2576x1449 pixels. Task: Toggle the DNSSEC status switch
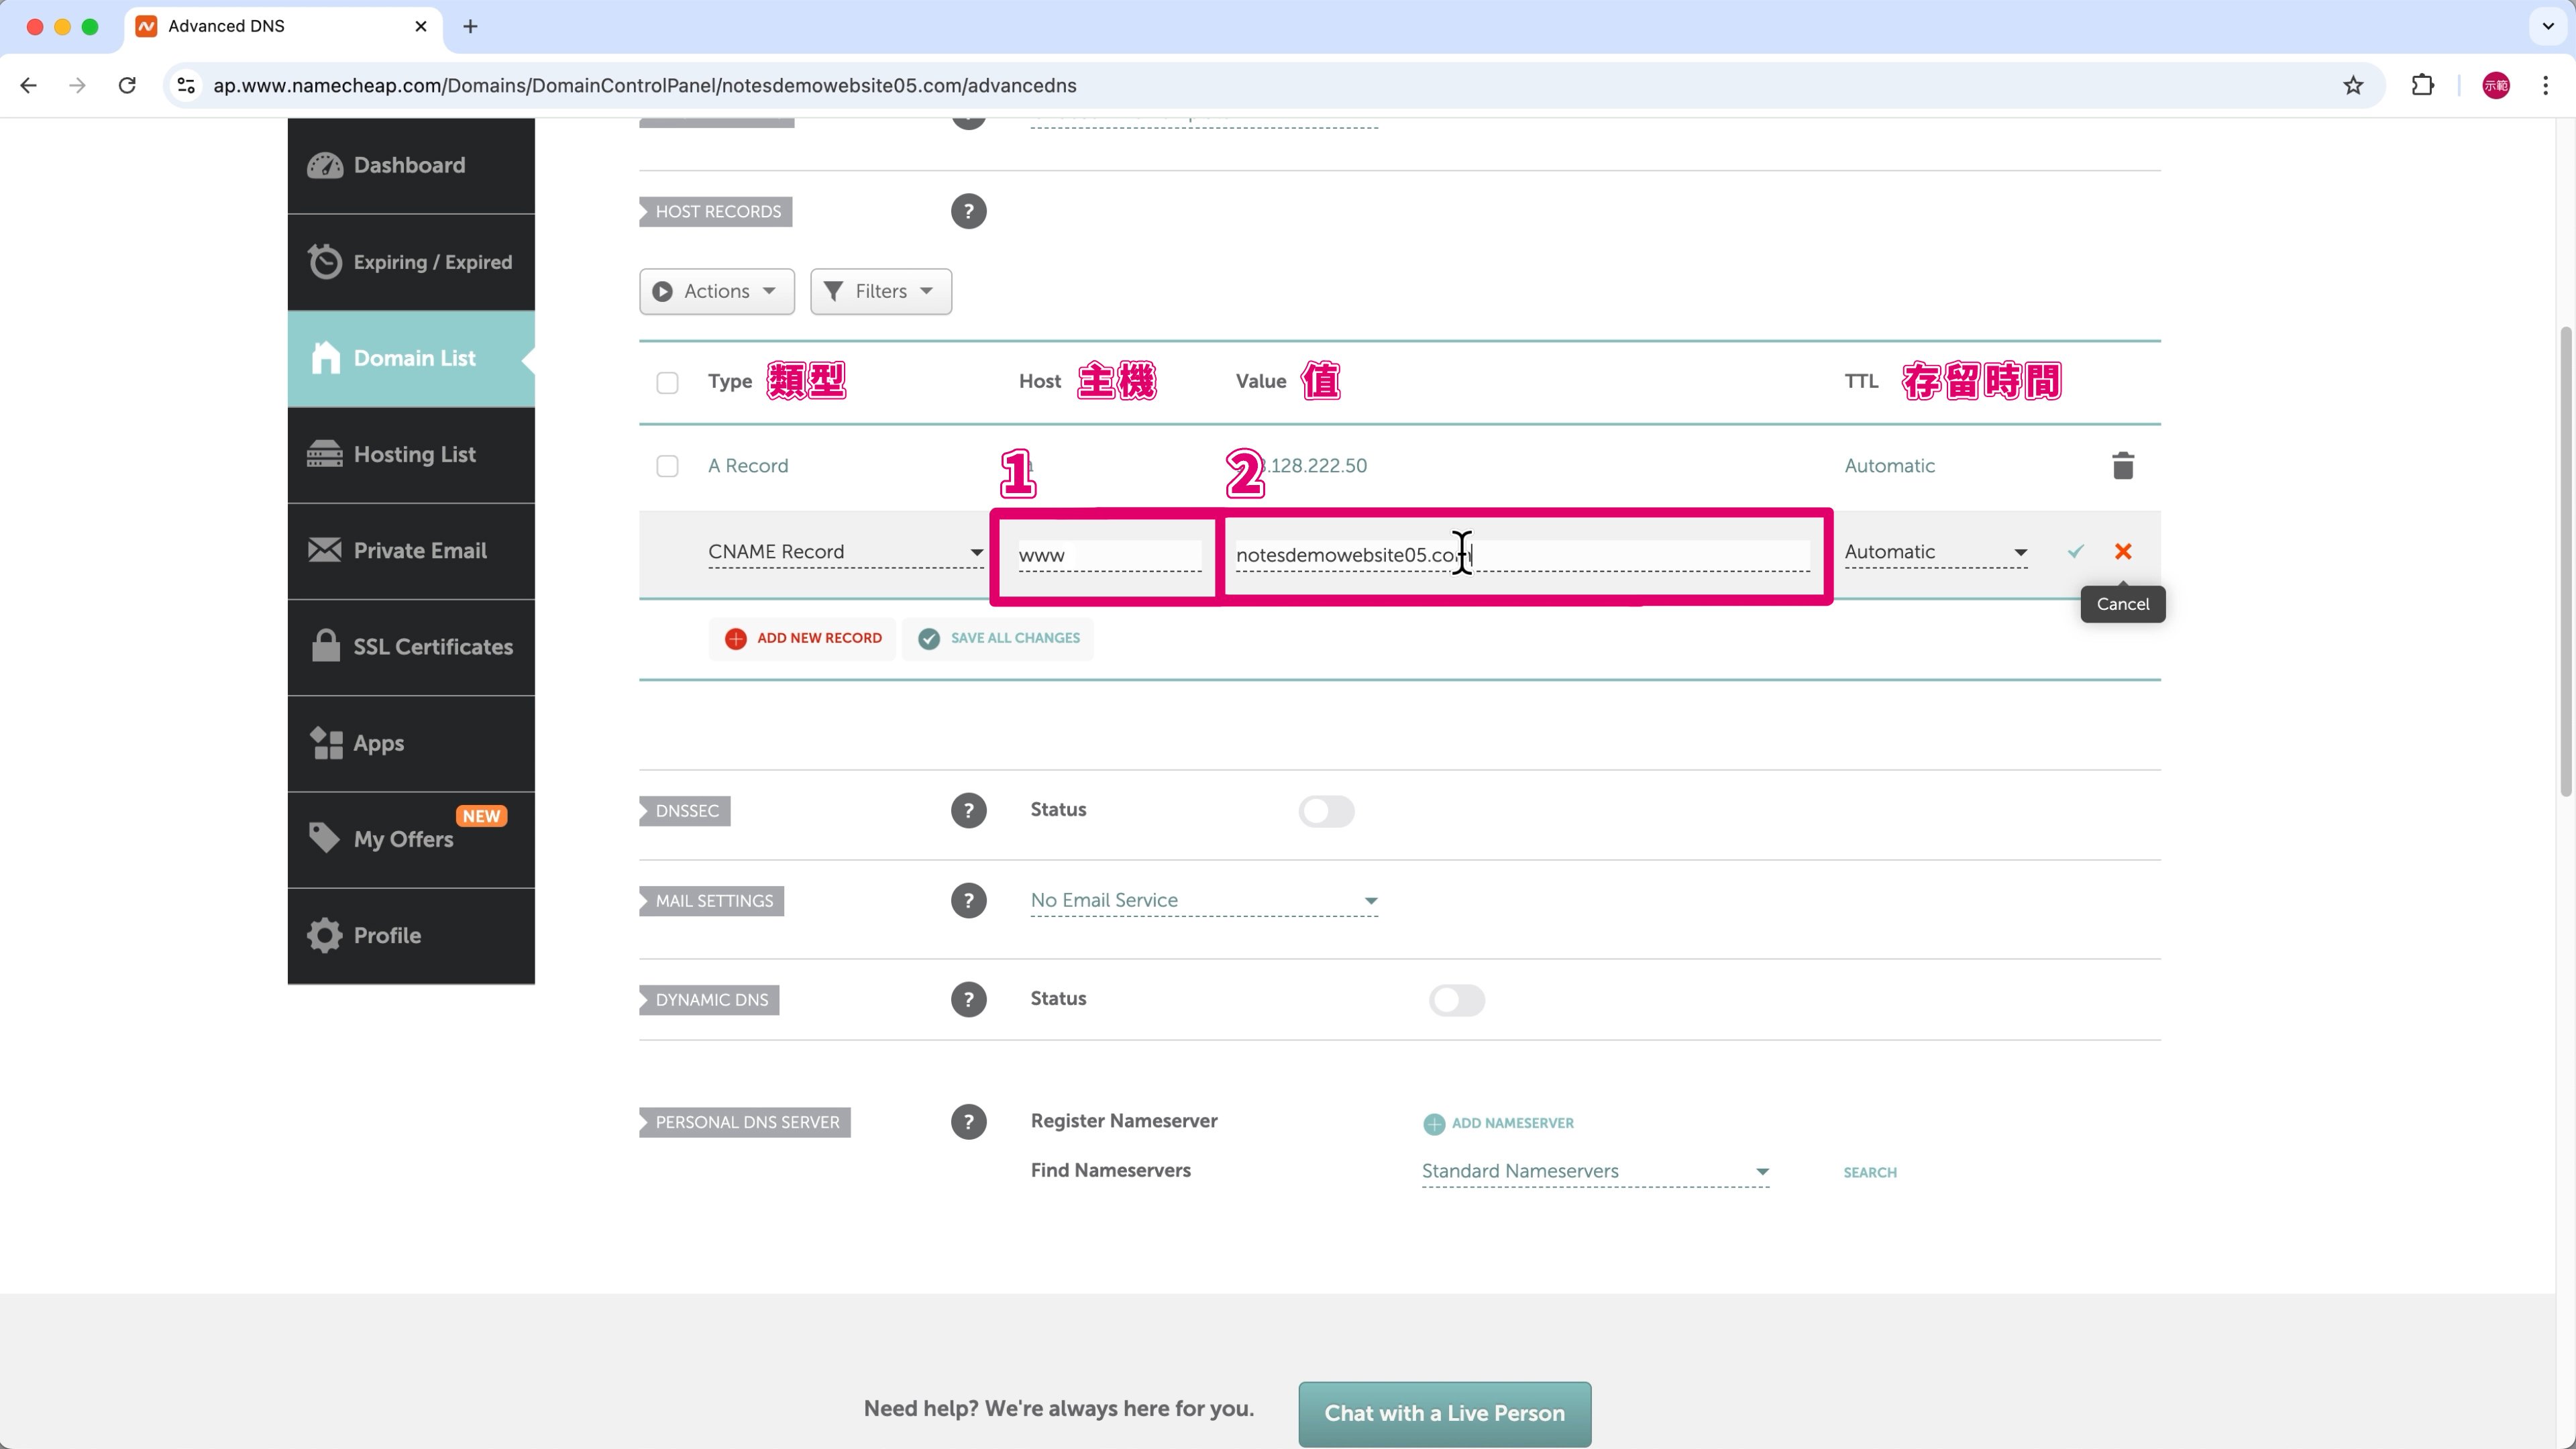[x=1326, y=811]
